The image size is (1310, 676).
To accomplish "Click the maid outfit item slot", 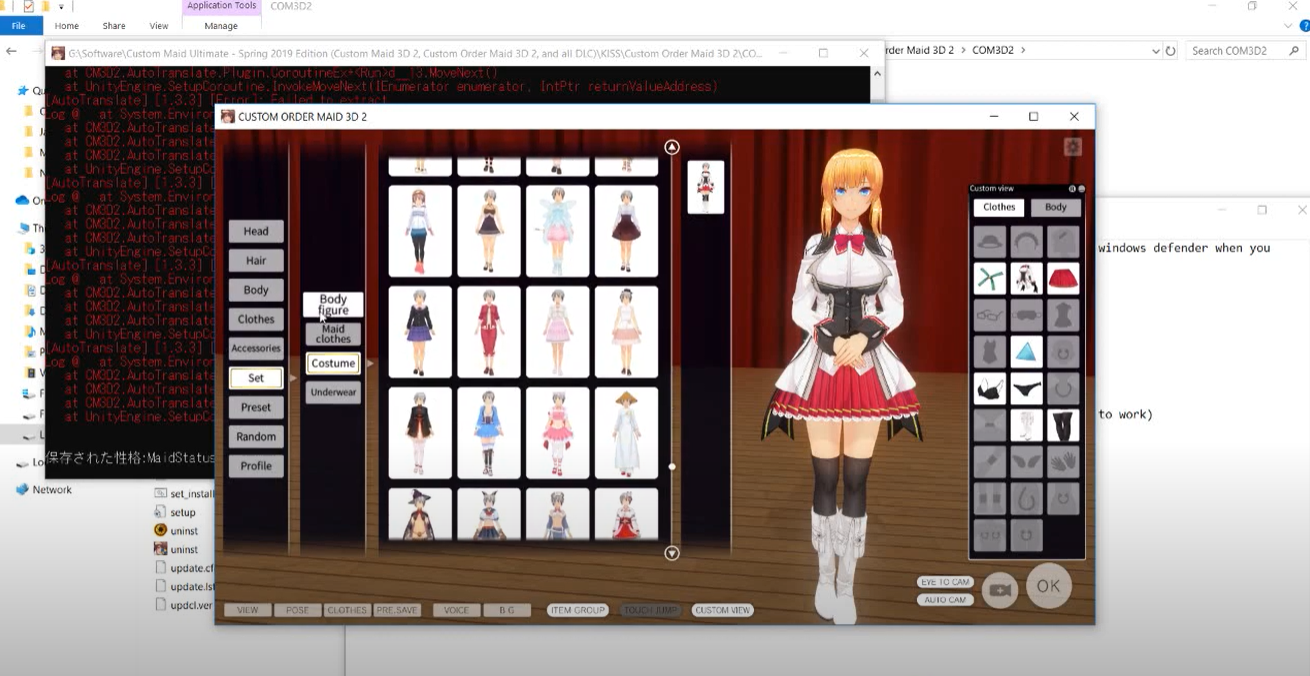I will point(1027,278).
